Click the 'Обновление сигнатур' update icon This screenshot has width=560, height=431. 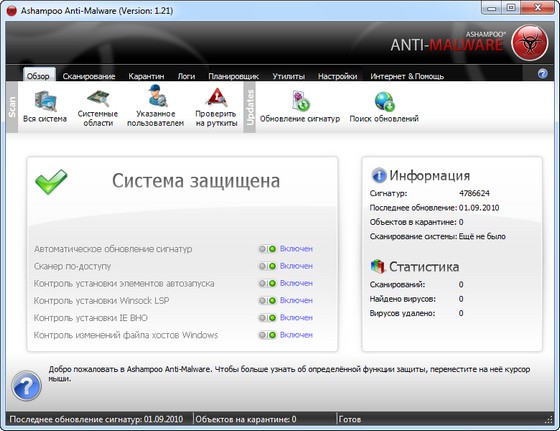point(300,101)
